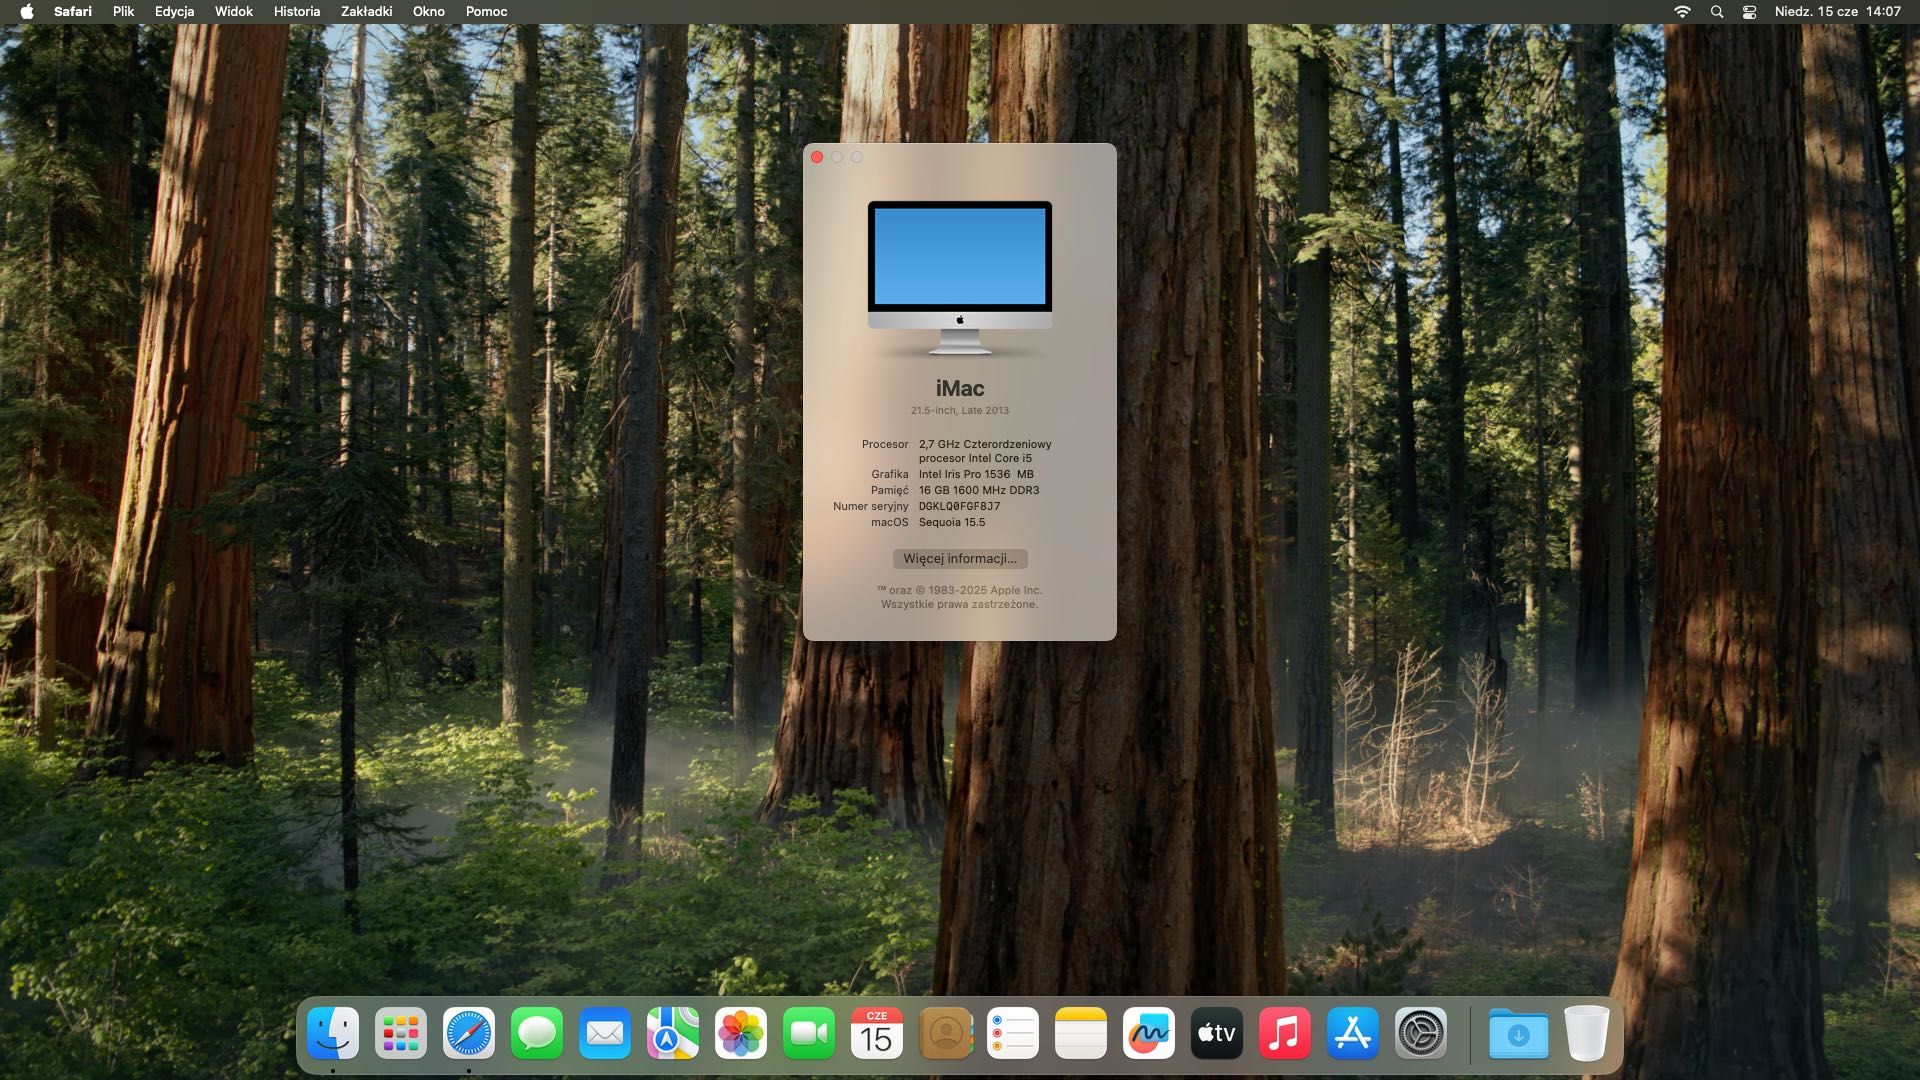Close the About This Mac window
1920x1080 pixels.
[x=817, y=157]
